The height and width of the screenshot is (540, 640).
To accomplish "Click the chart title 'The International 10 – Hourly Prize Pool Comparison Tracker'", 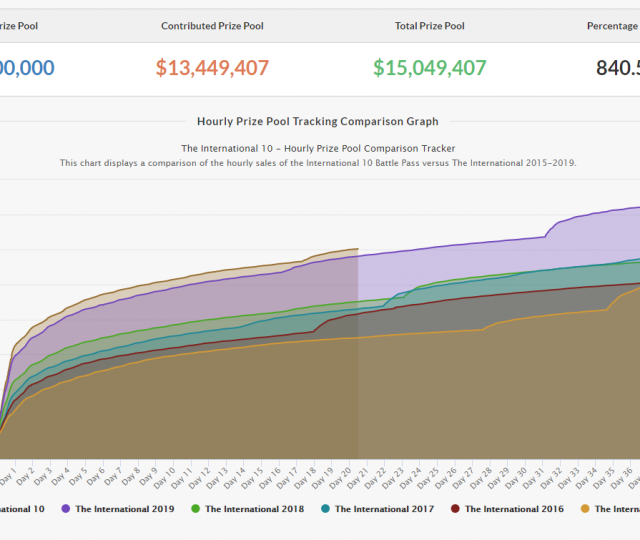I will pos(318,147).
